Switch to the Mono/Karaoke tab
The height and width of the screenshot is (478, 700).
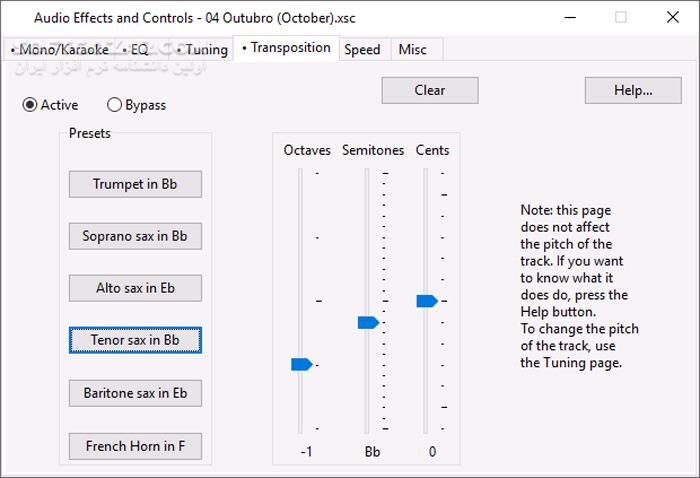[x=58, y=49]
